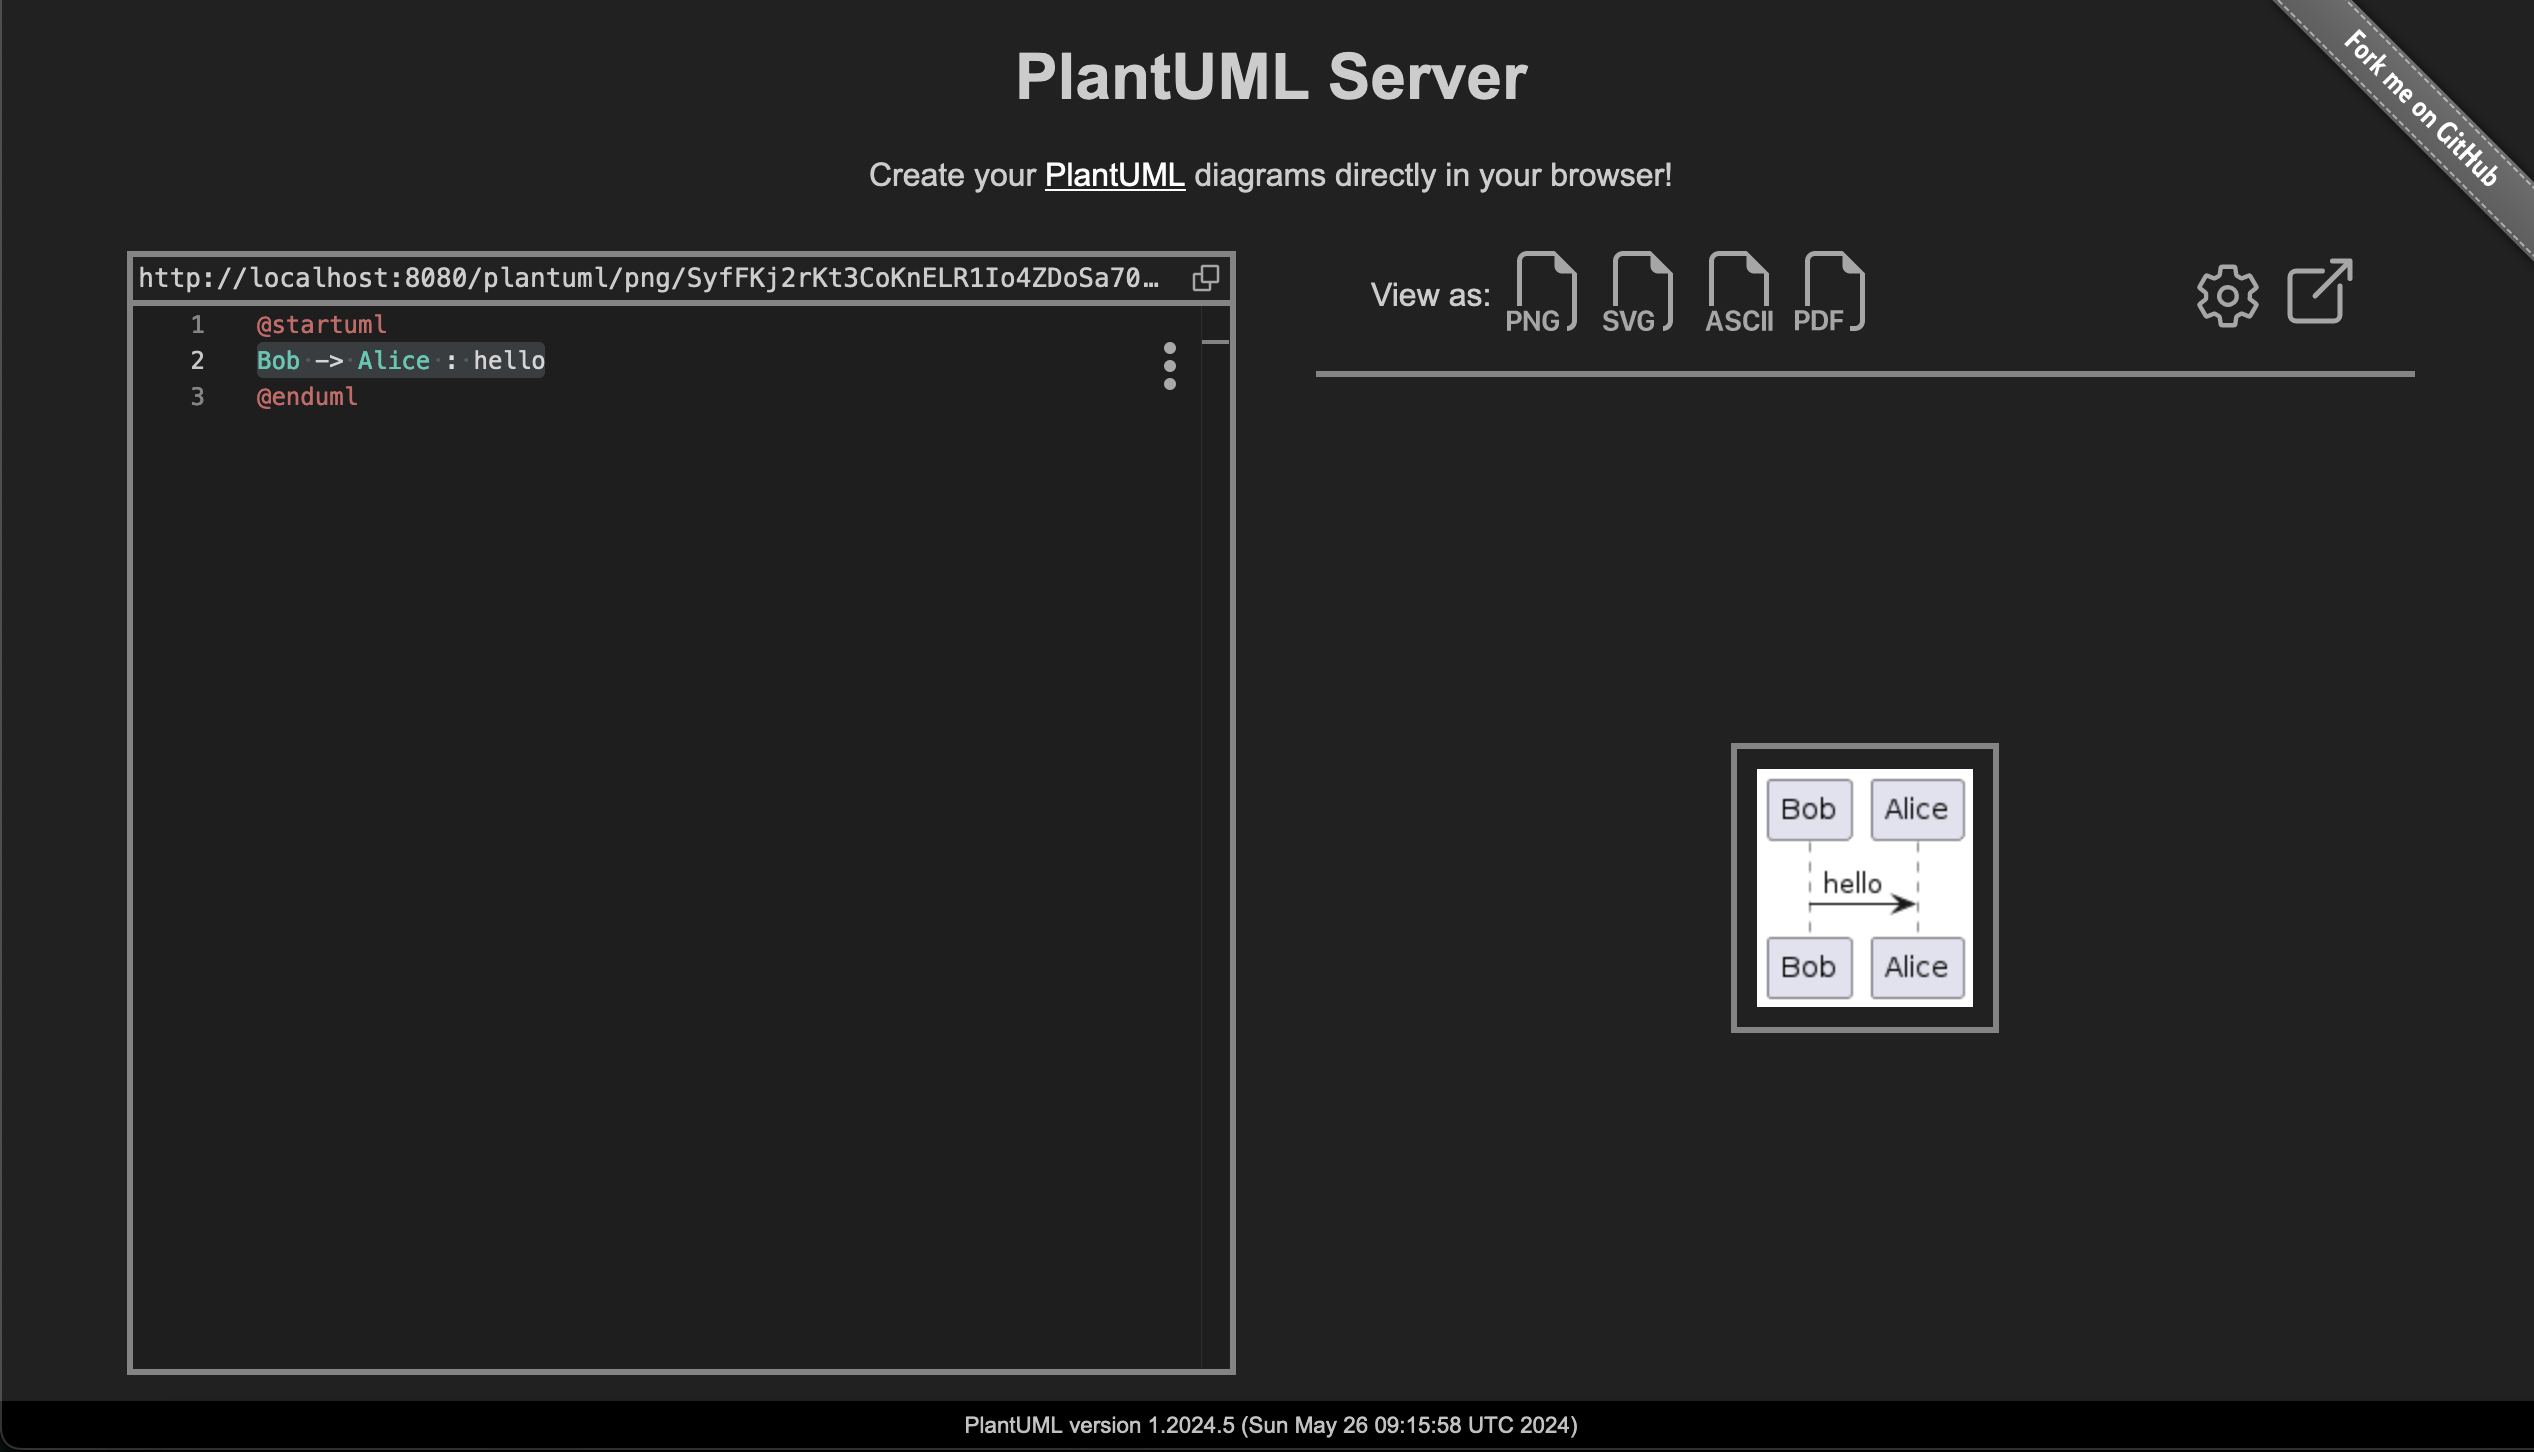
Task: Open the Fork me on GitHub ribbon
Action: 2420,108
